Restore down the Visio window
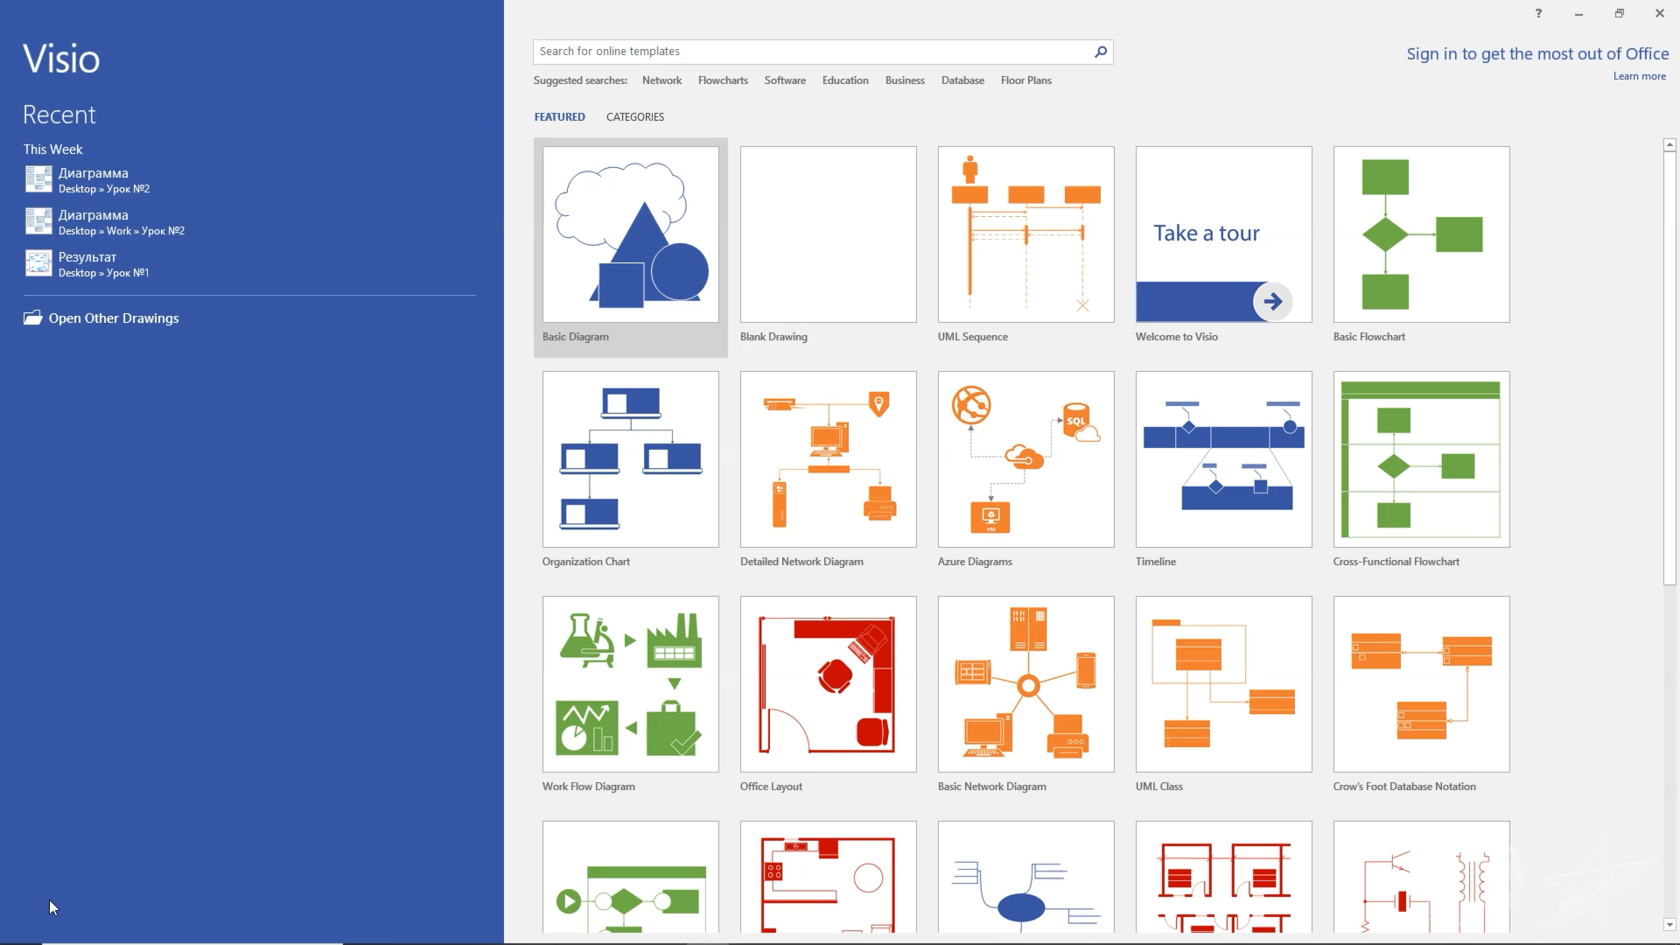The image size is (1680, 945). [1619, 13]
